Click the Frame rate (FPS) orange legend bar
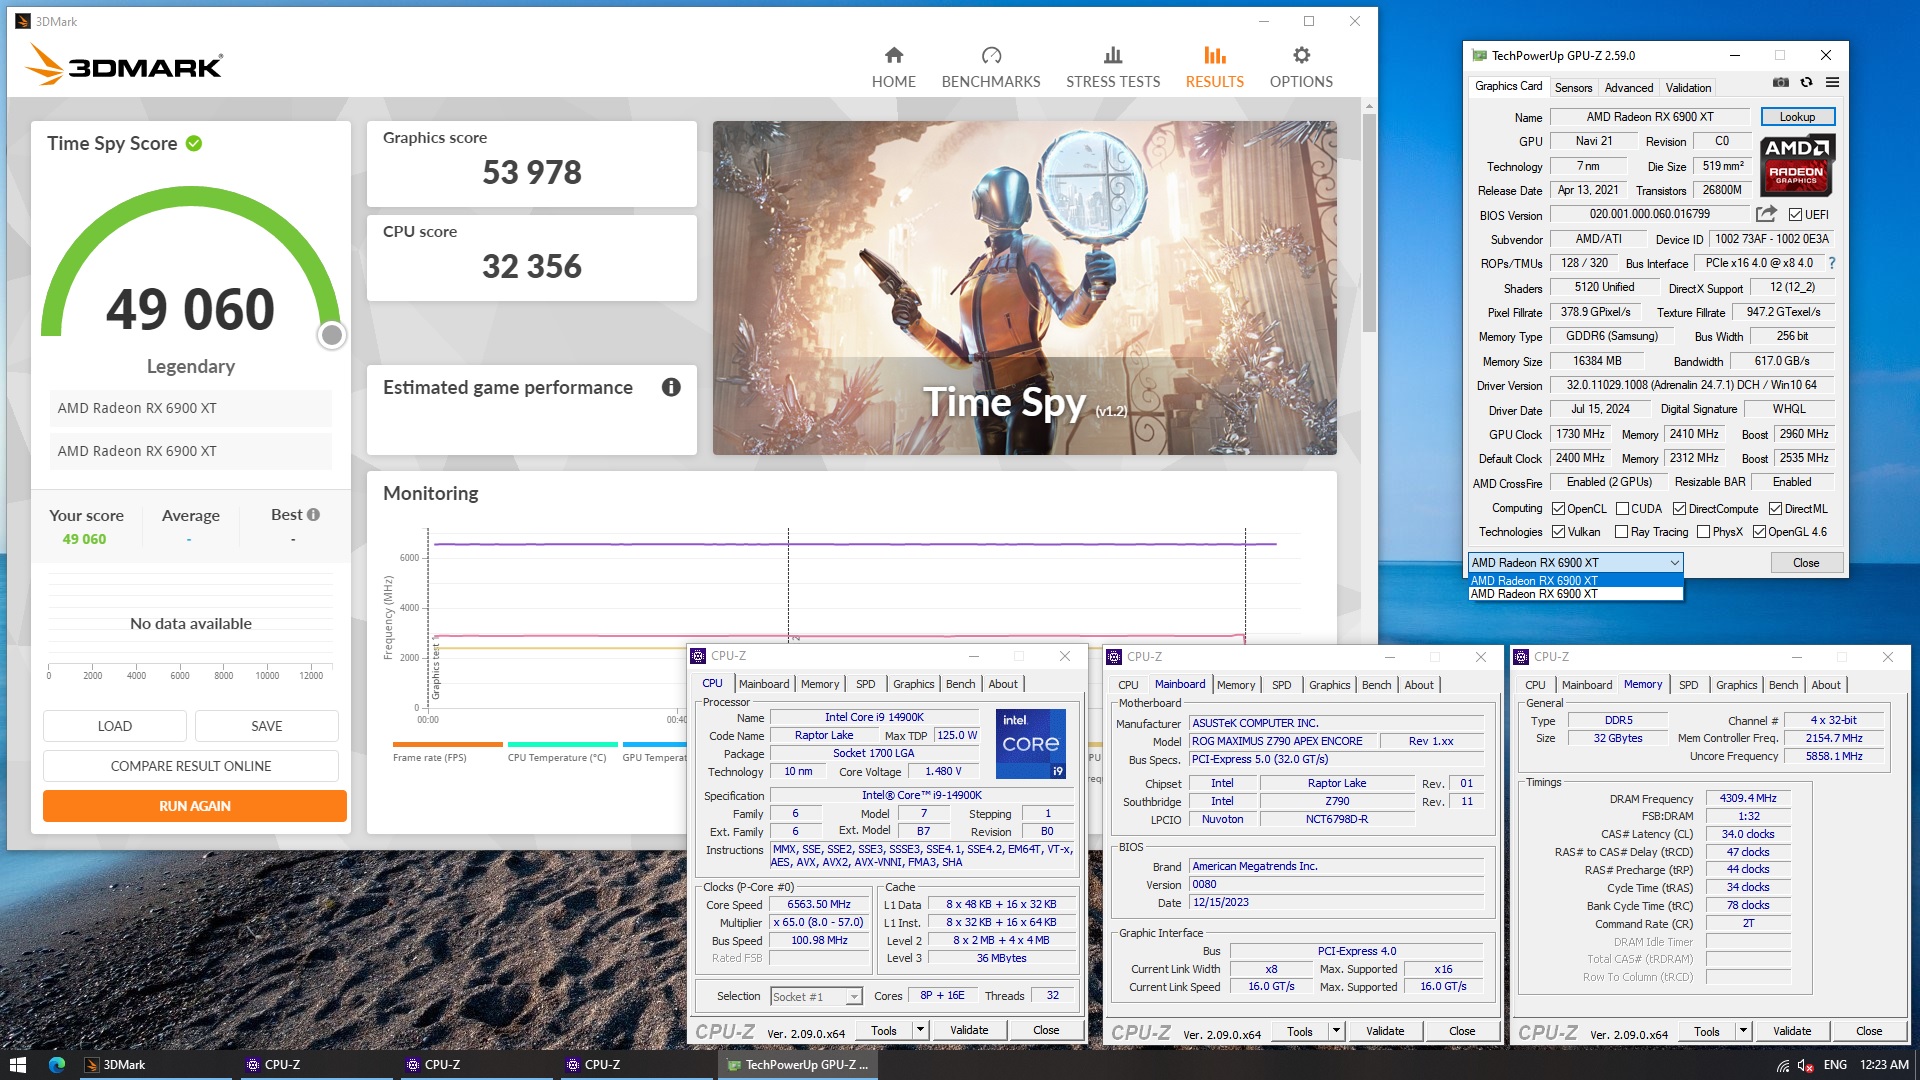The height and width of the screenshot is (1080, 1920). tap(447, 744)
